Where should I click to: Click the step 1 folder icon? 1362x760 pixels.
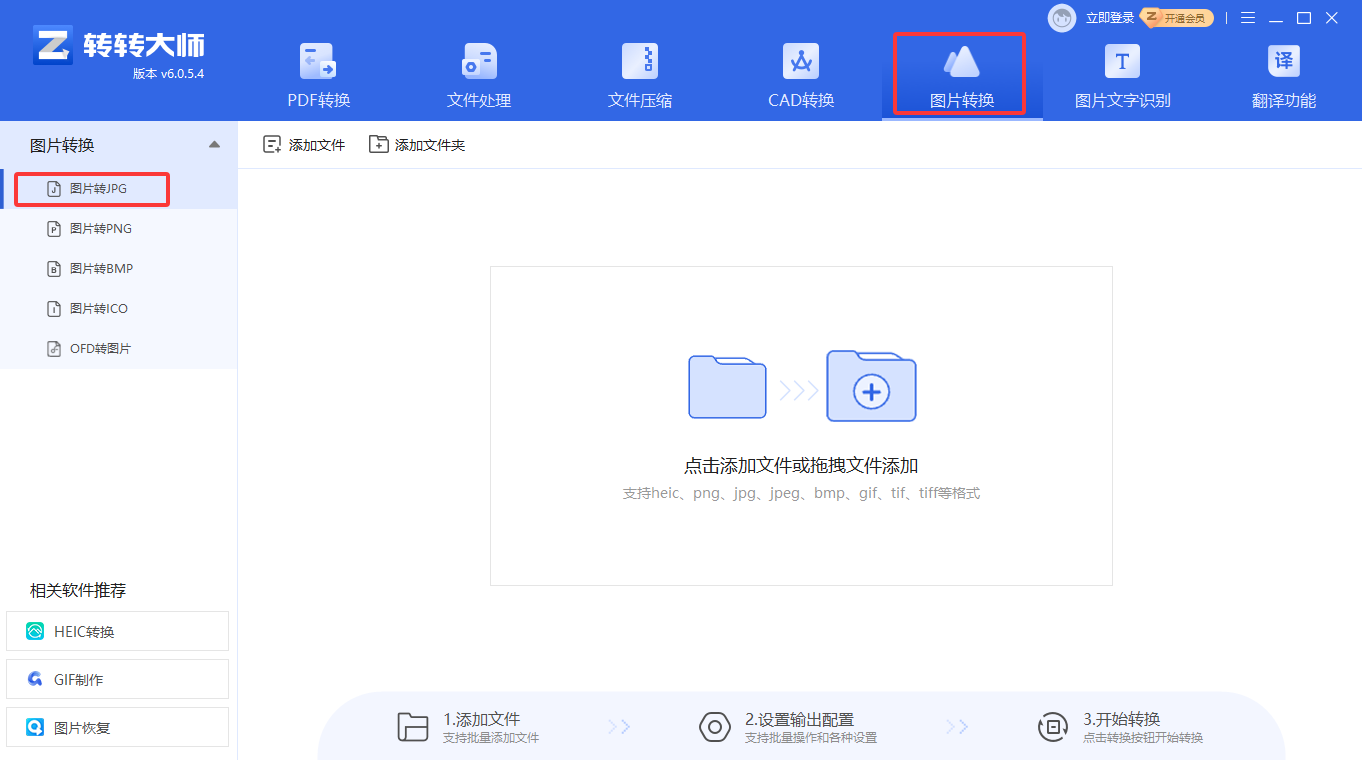pos(413,727)
